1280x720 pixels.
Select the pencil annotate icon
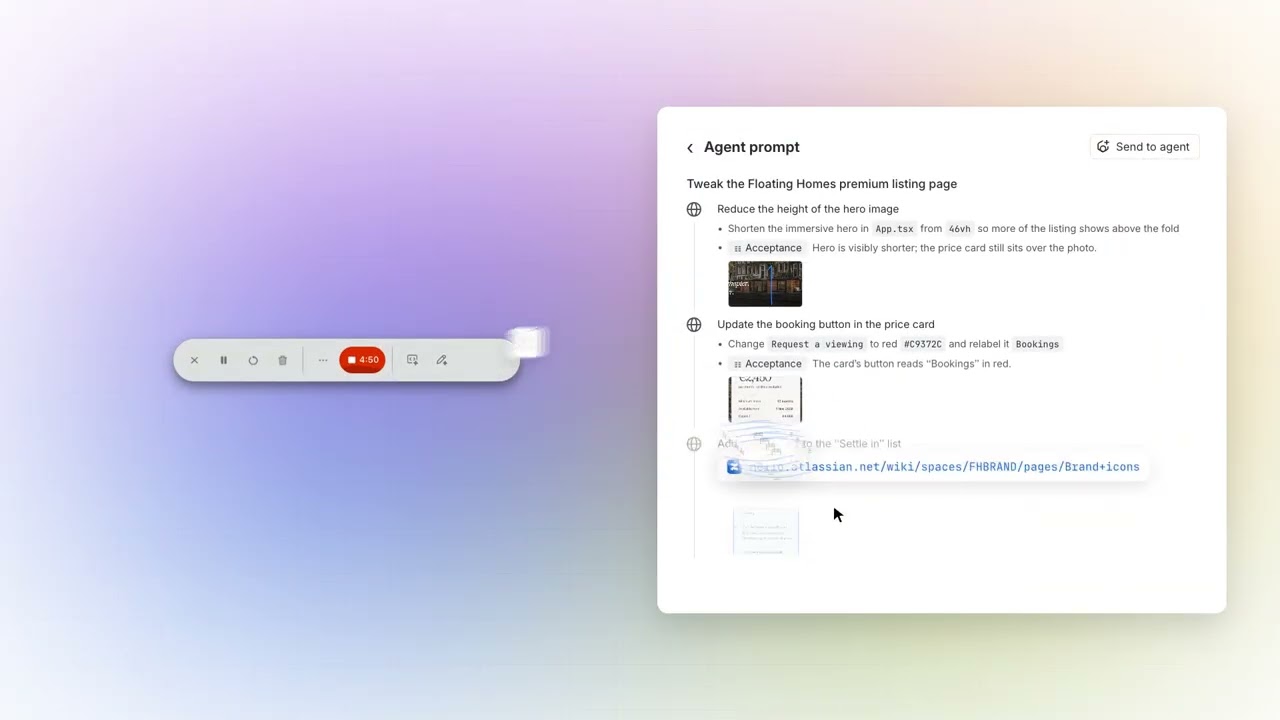click(441, 360)
